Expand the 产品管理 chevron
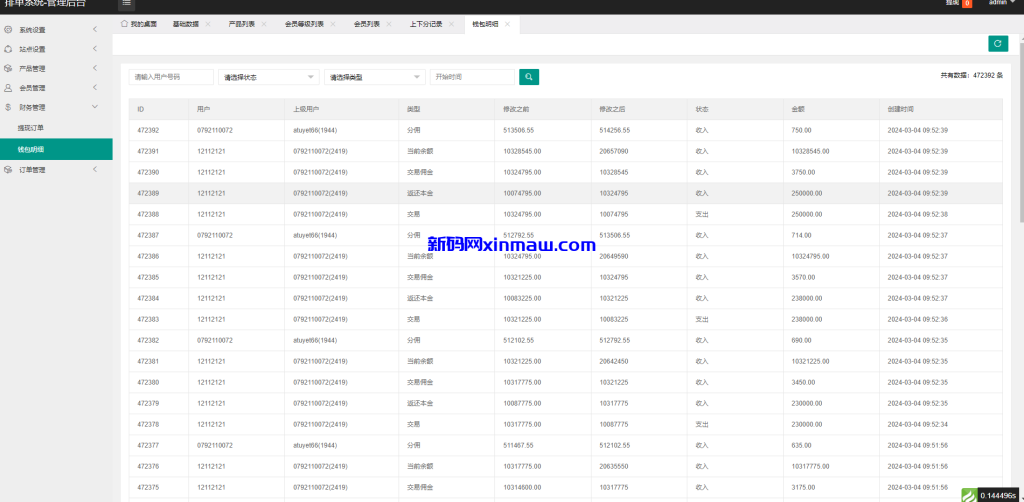This screenshot has width=1024, height=502. click(x=95, y=68)
